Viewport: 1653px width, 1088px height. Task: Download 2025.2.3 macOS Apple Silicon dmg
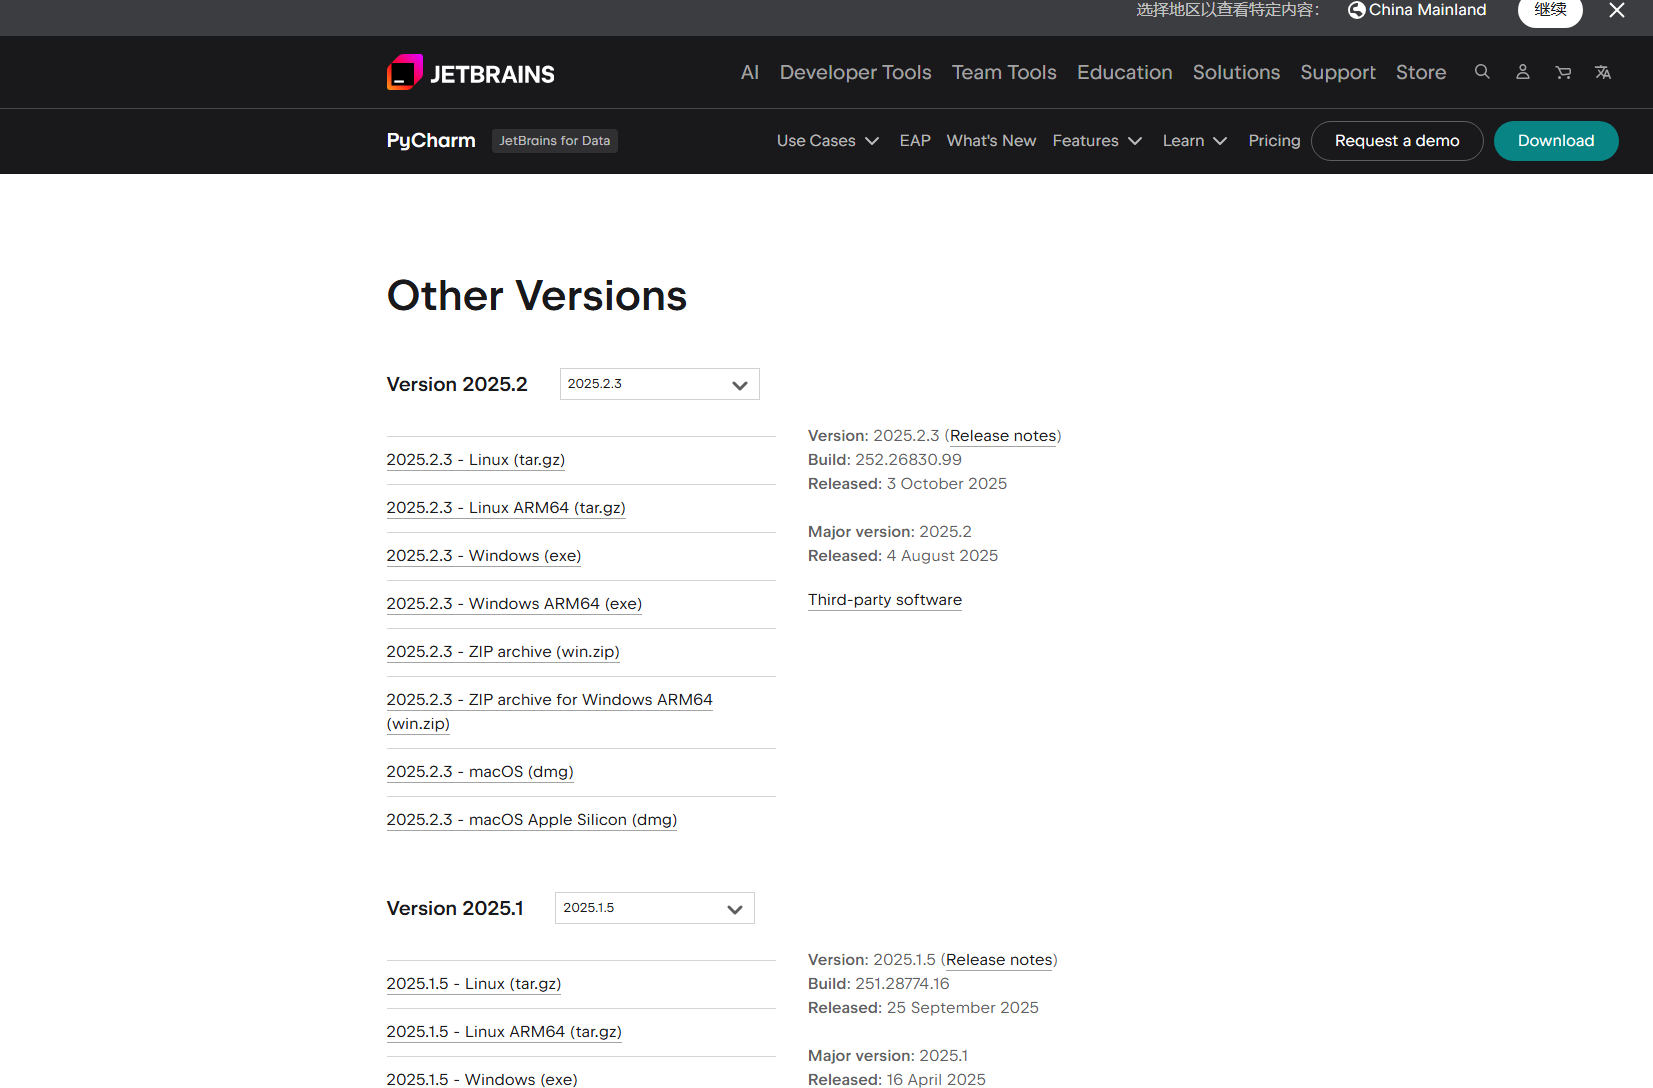(532, 820)
